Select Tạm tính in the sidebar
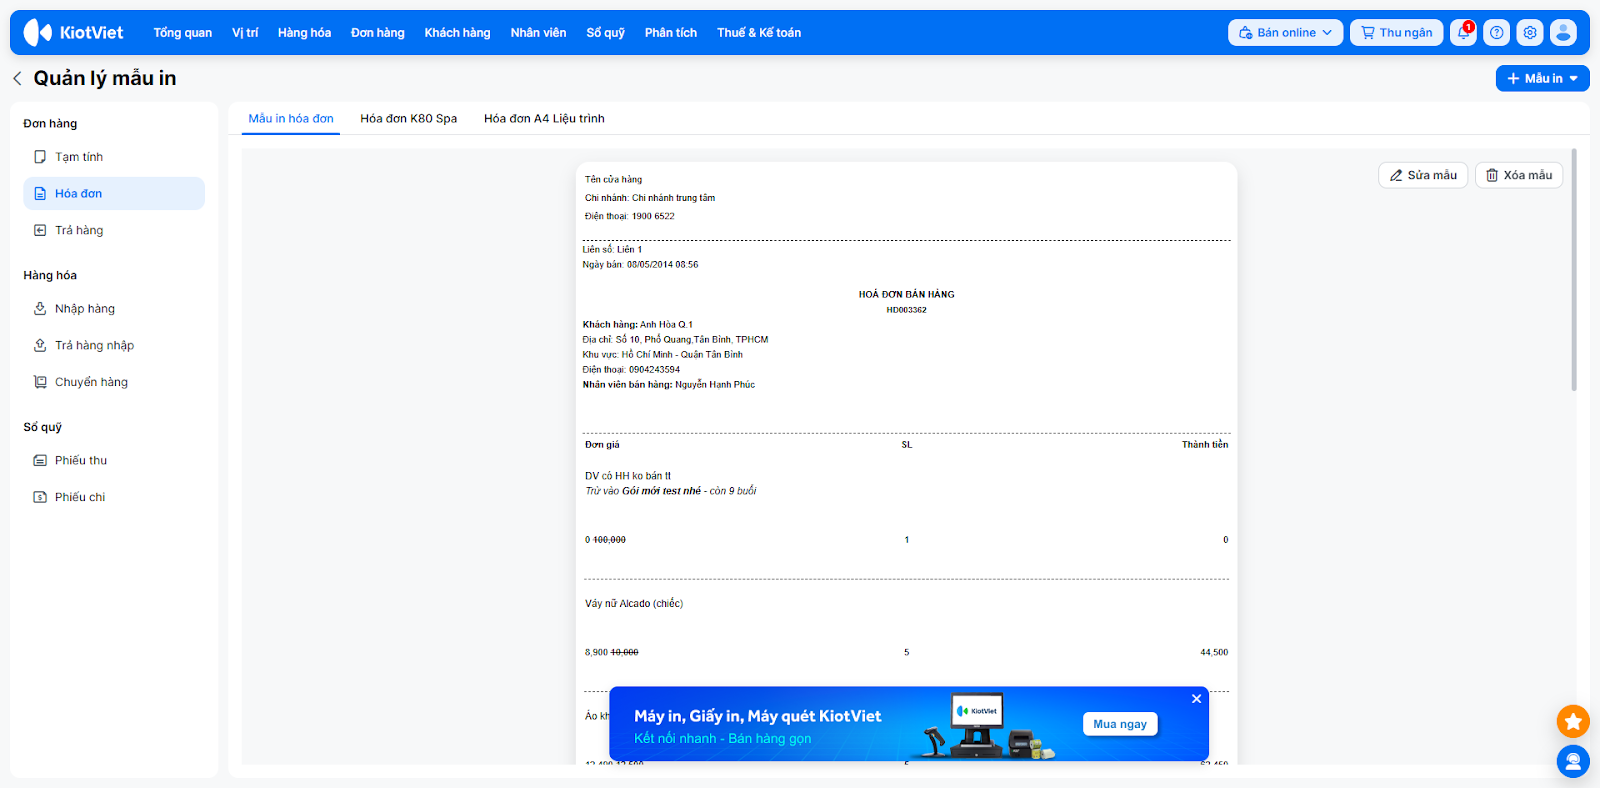This screenshot has width=1600, height=788. (x=114, y=157)
